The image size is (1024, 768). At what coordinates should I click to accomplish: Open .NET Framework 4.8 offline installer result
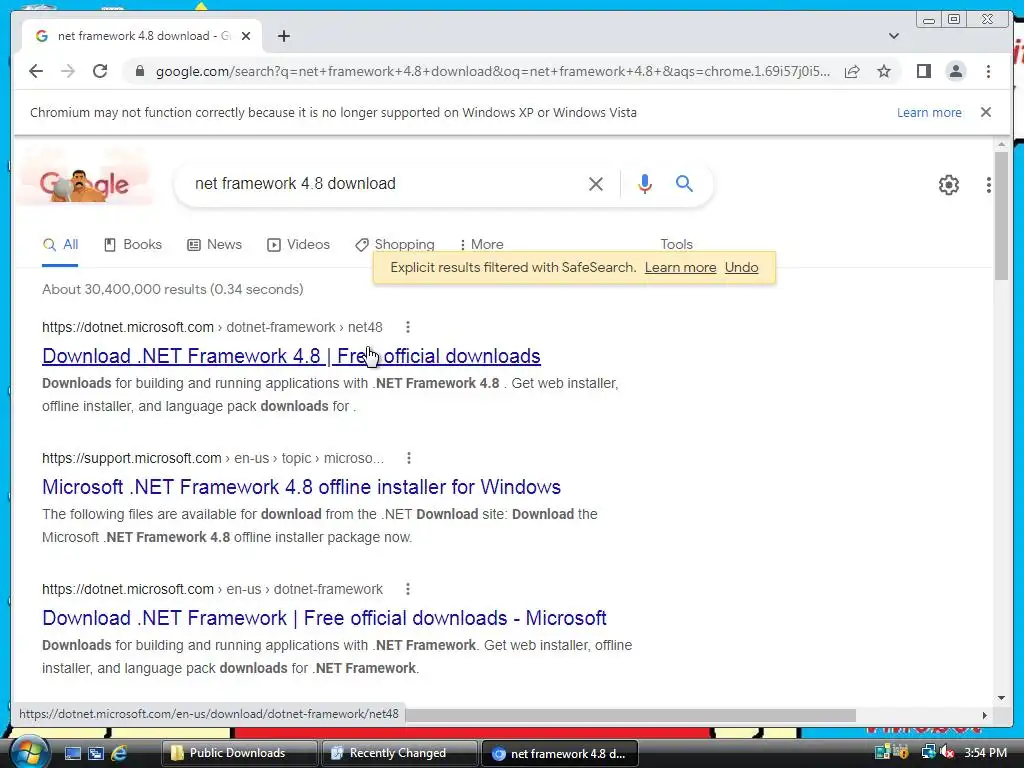(301, 487)
